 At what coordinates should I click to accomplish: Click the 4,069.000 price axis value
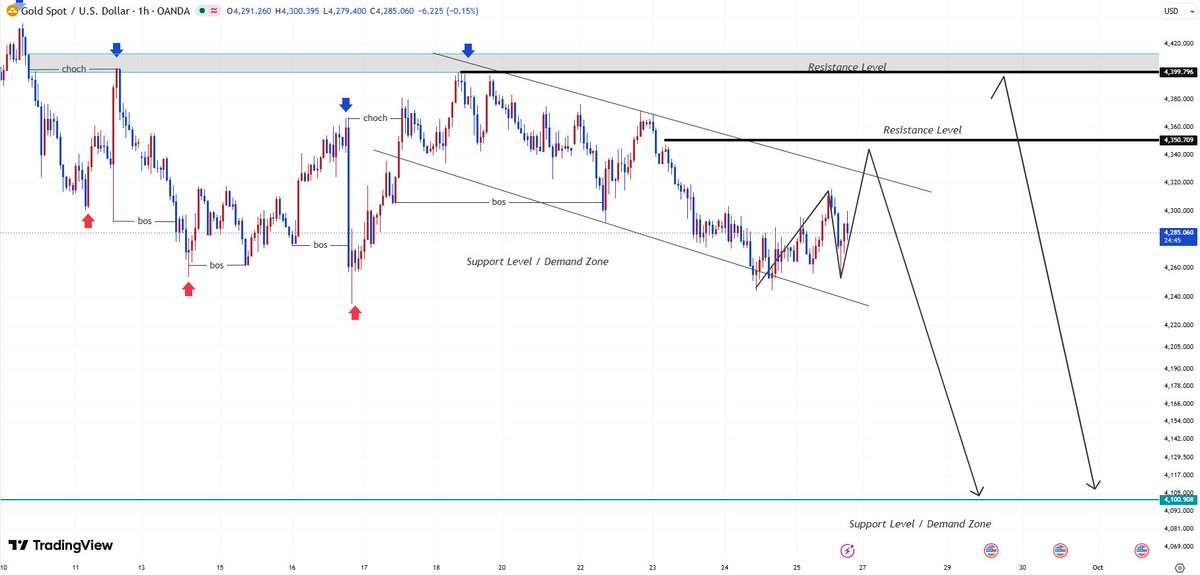(1177, 547)
